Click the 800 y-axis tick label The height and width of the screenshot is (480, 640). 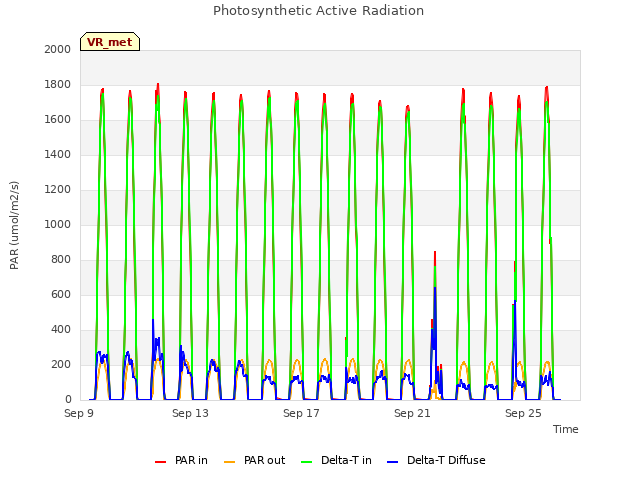tap(61, 260)
